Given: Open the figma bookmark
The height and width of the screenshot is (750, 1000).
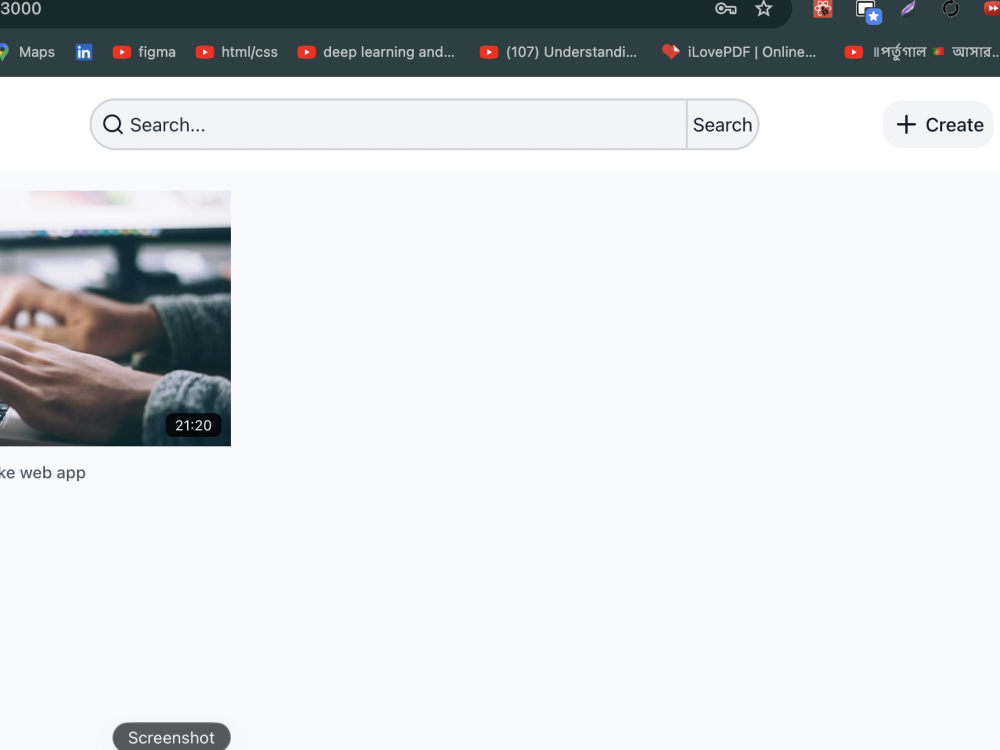Looking at the screenshot, I should click(144, 52).
